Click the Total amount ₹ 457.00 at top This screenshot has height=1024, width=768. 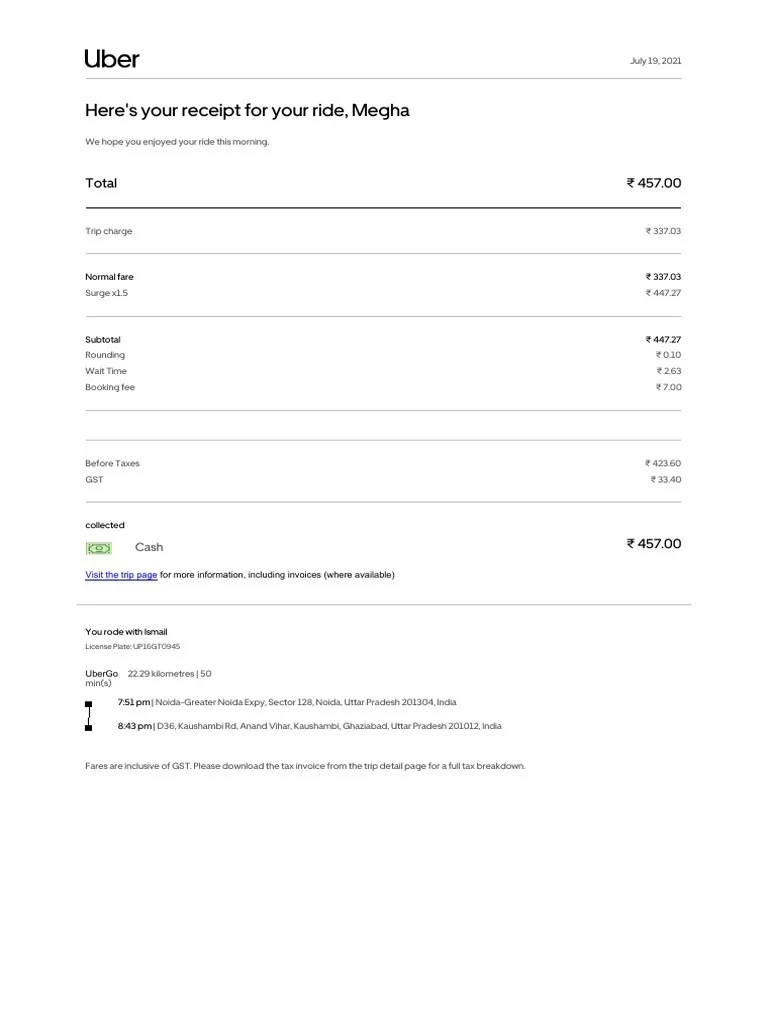(x=653, y=183)
